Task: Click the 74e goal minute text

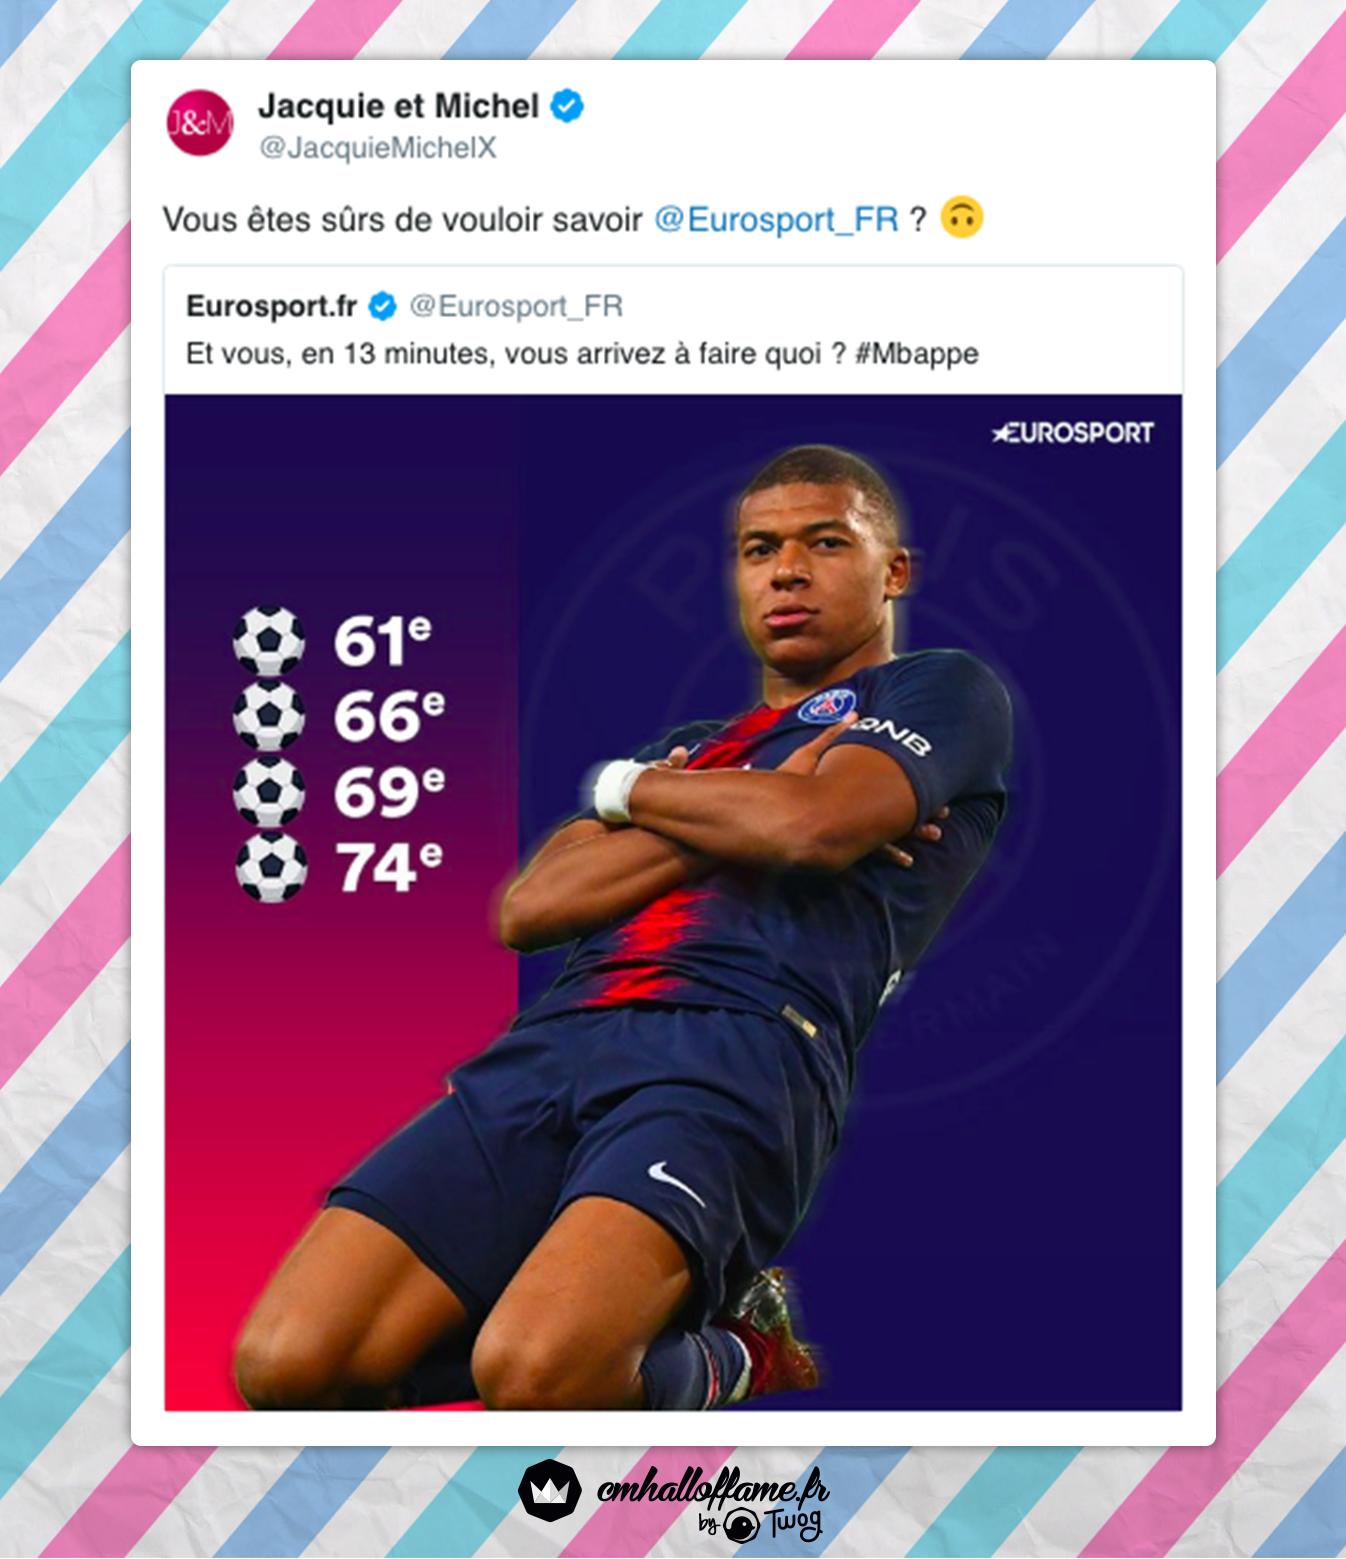Action: [390, 867]
